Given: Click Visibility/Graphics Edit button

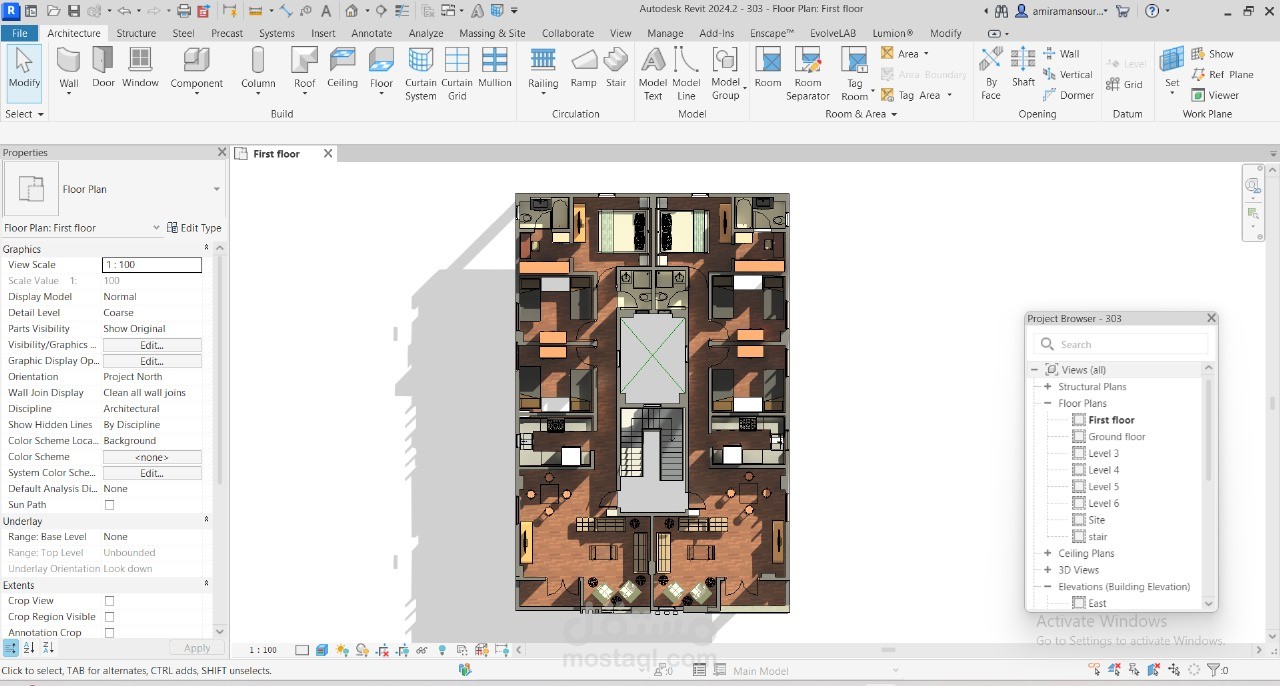Looking at the screenshot, I should pos(152,345).
